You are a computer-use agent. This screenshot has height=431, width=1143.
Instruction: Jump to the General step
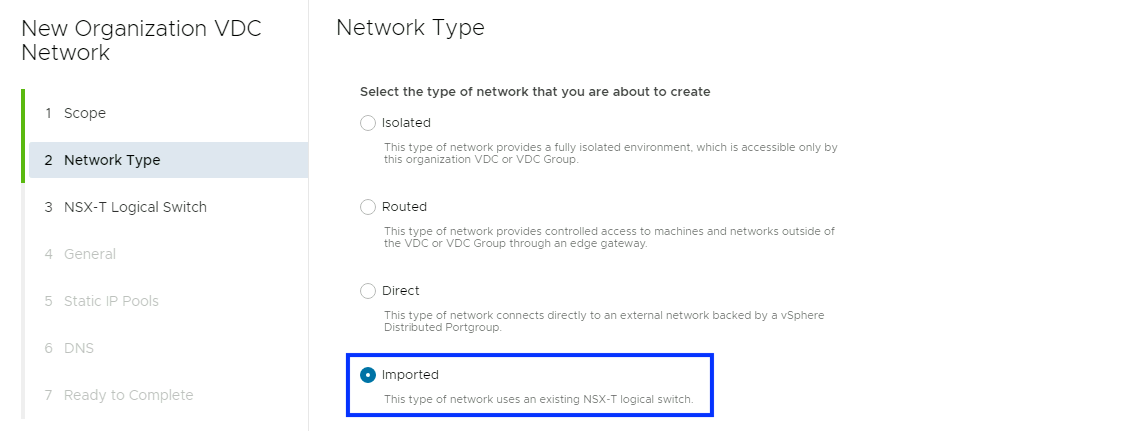(89, 254)
